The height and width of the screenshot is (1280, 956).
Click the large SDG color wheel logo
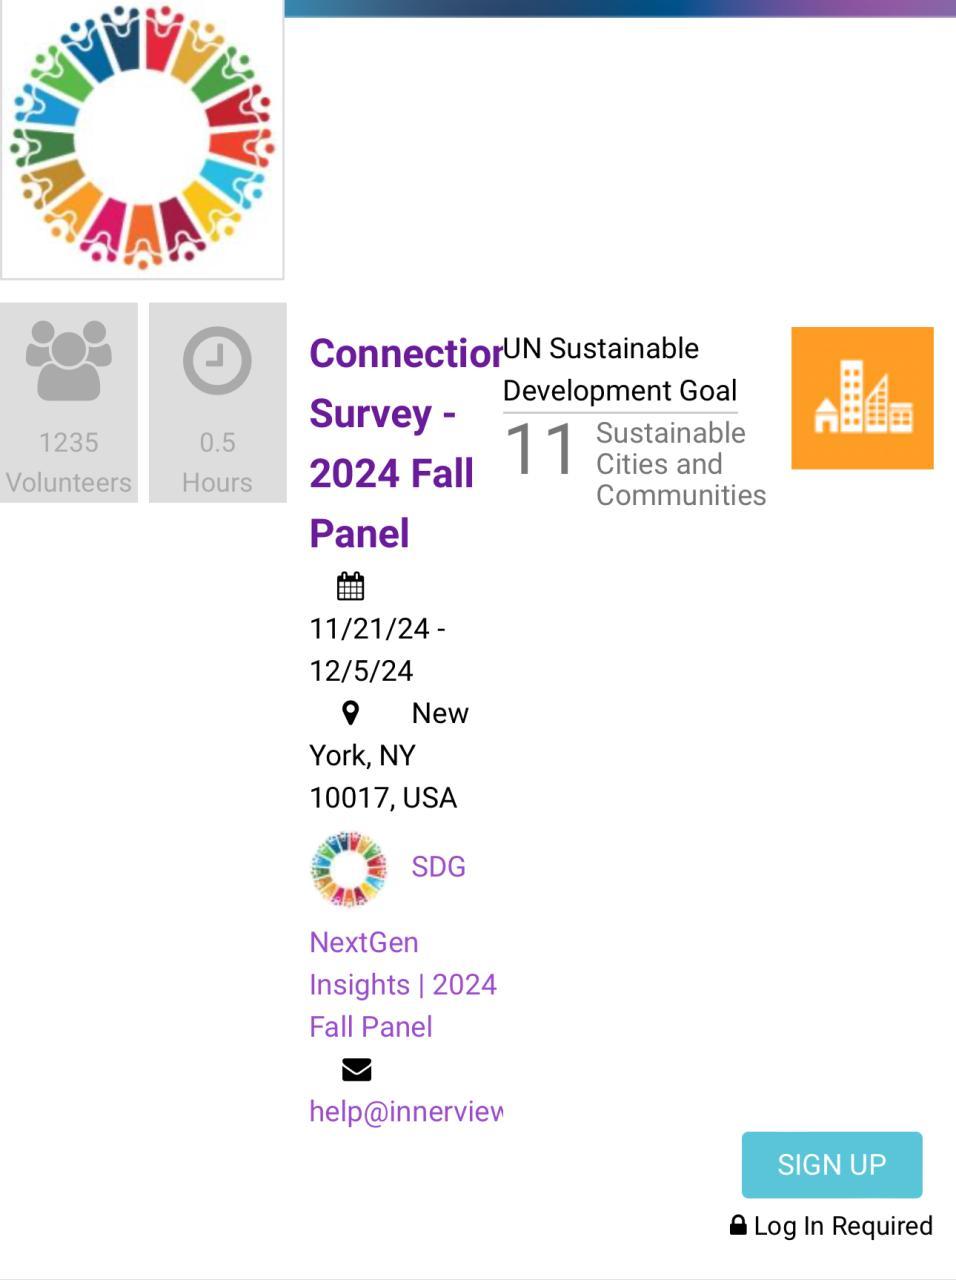(x=142, y=138)
